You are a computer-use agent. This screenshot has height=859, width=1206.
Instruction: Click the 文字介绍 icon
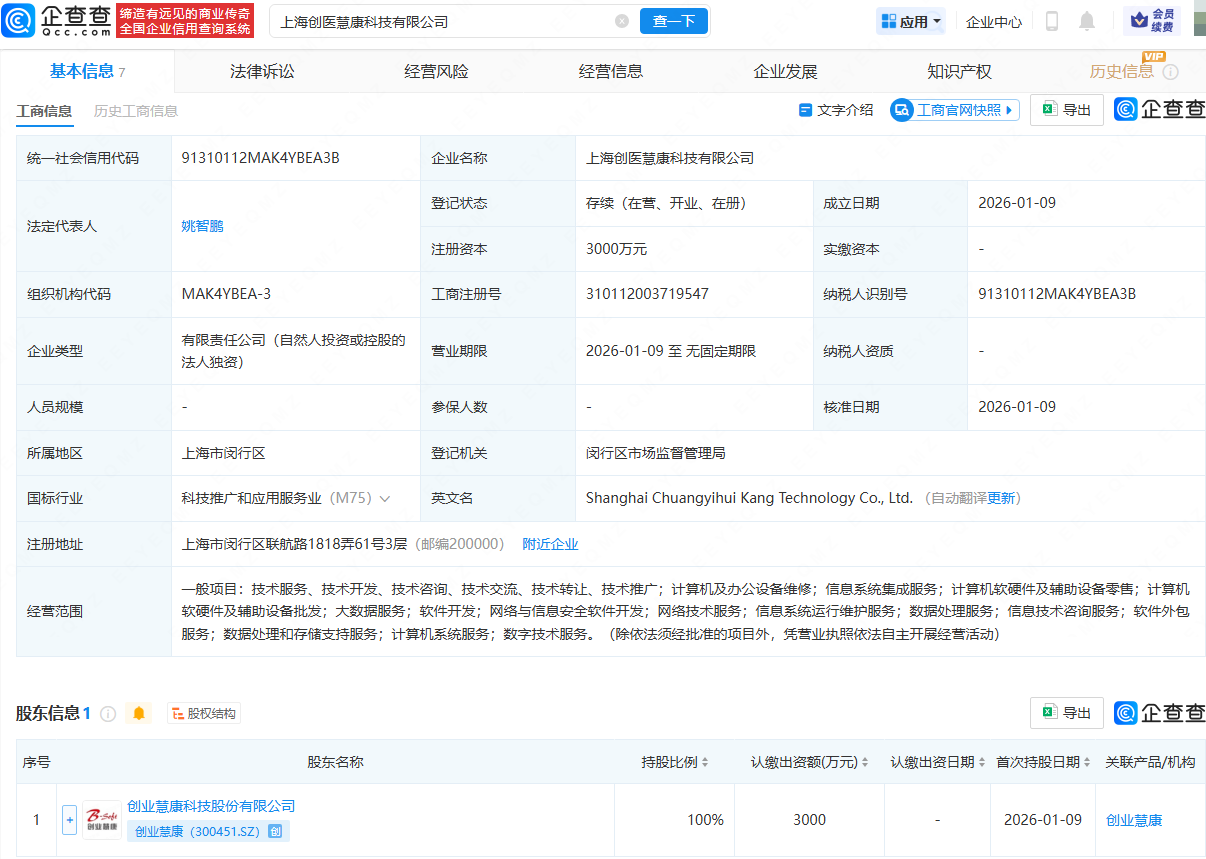pos(806,110)
